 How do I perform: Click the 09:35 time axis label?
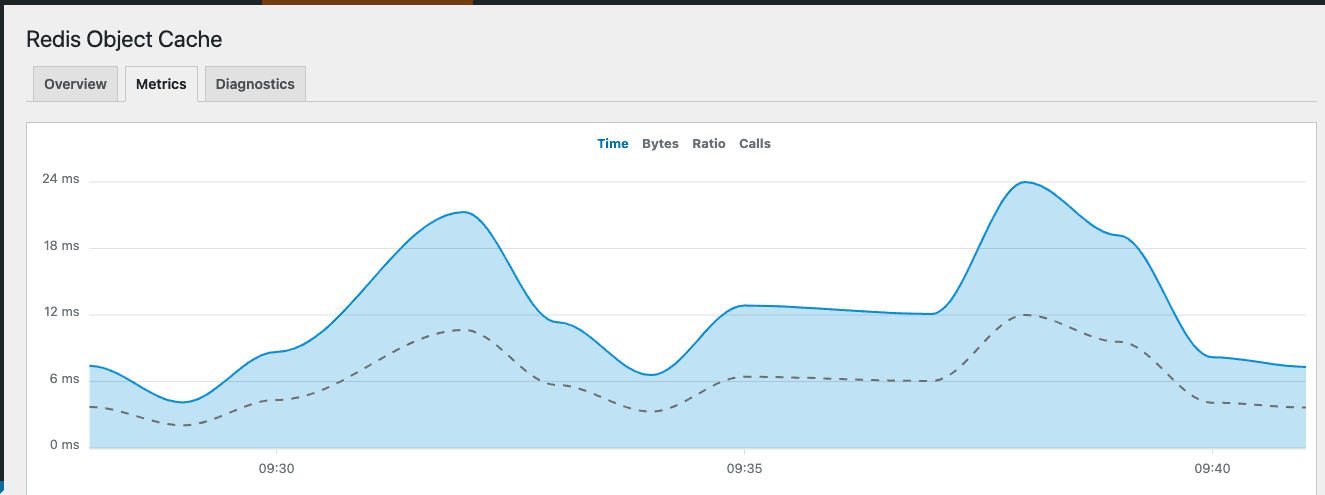coord(744,468)
